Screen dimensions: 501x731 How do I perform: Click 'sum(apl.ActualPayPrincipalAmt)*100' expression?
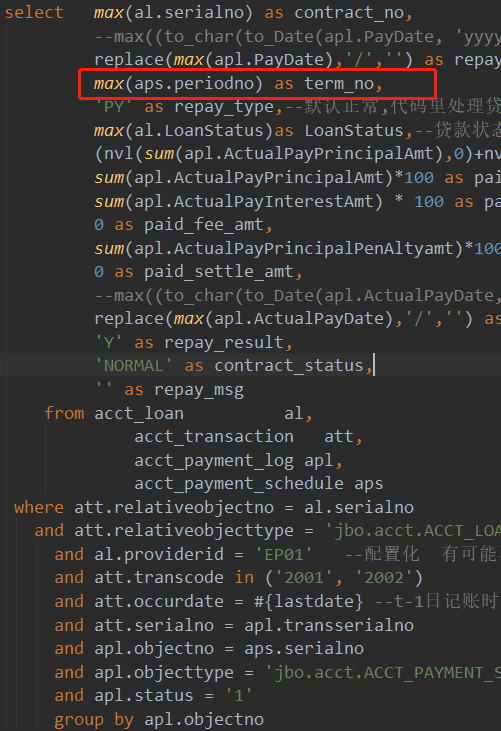click(x=264, y=178)
